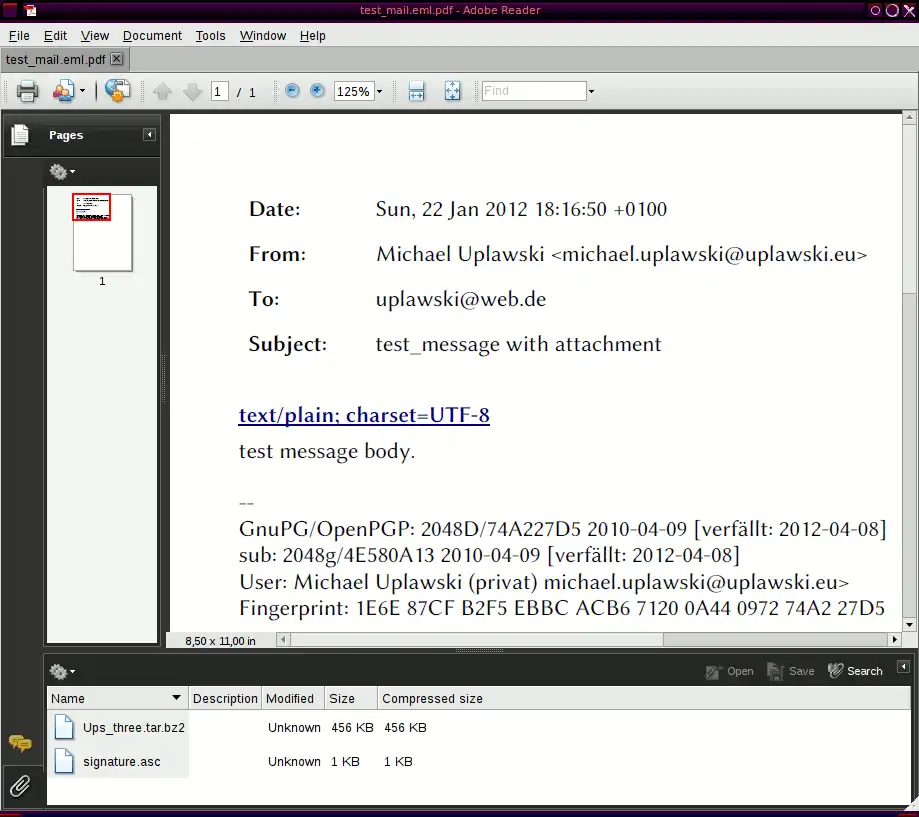Viewport: 919px width, 817px height.
Task: Click the Ups_three.tar.bz2 file icon
Action: pyautogui.click(x=64, y=727)
